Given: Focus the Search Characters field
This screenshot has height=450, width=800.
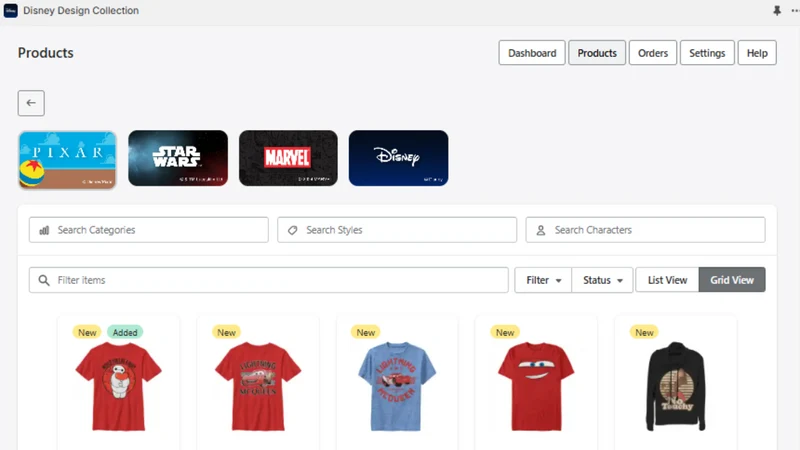Looking at the screenshot, I should [x=645, y=230].
